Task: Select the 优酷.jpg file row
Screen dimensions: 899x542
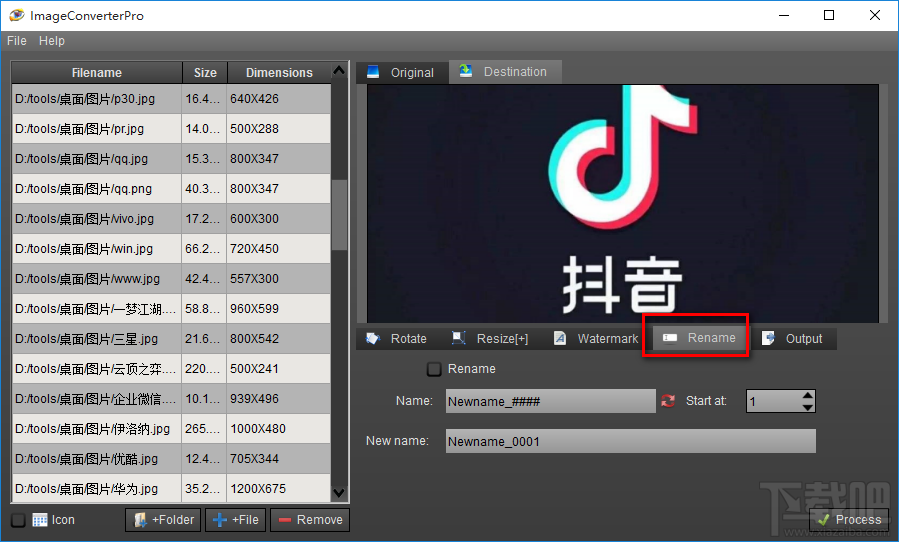Action: (x=171, y=459)
